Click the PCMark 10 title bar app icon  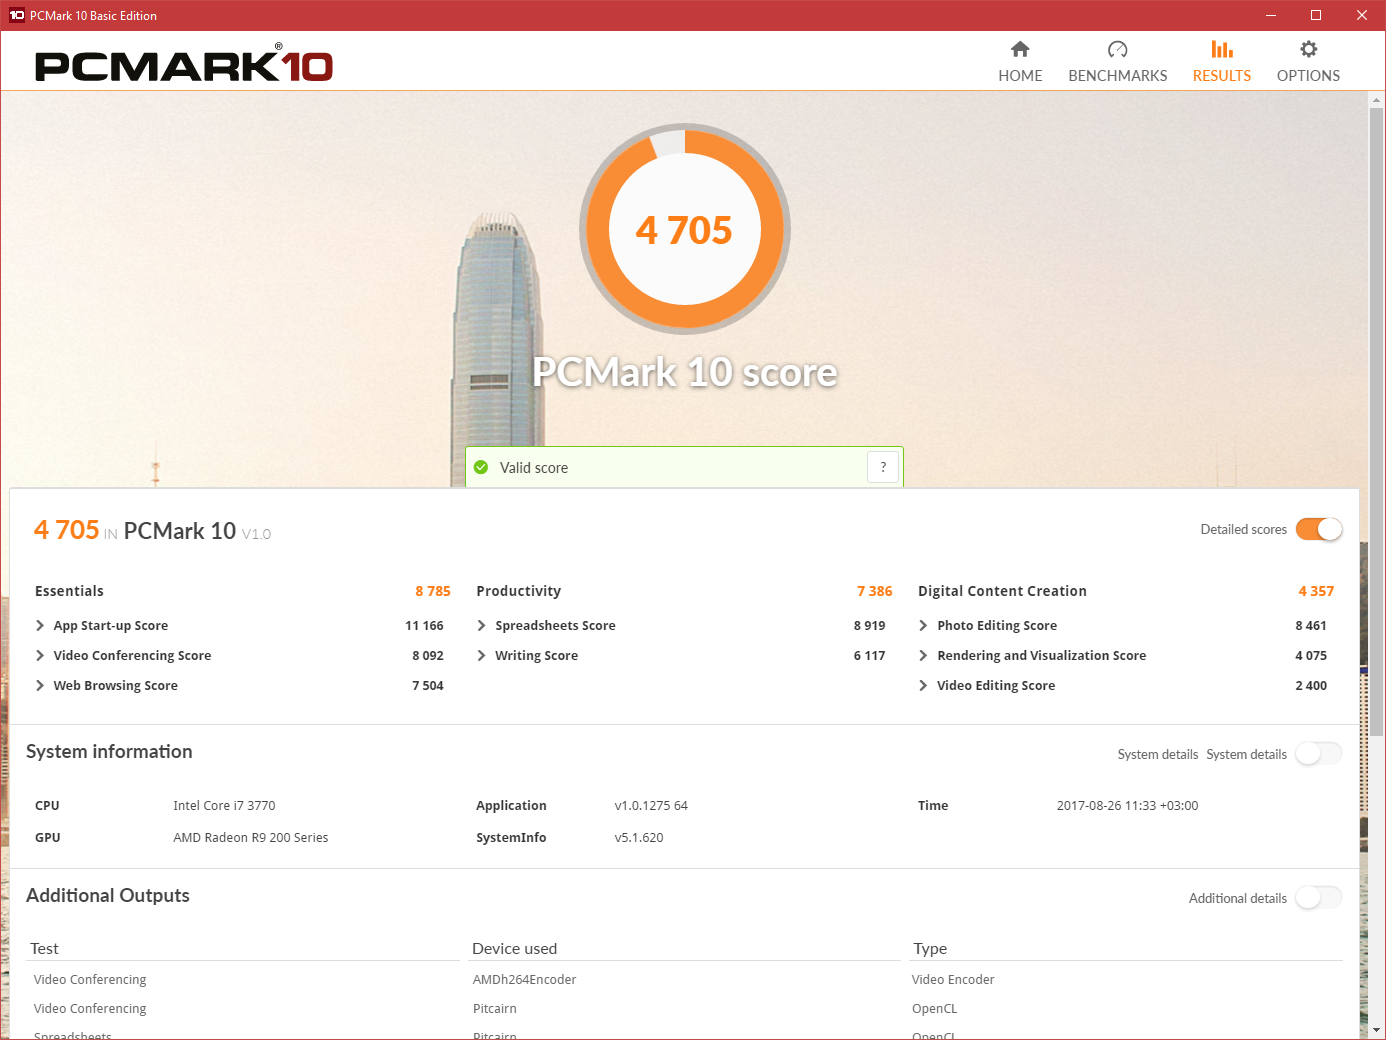click(x=16, y=15)
